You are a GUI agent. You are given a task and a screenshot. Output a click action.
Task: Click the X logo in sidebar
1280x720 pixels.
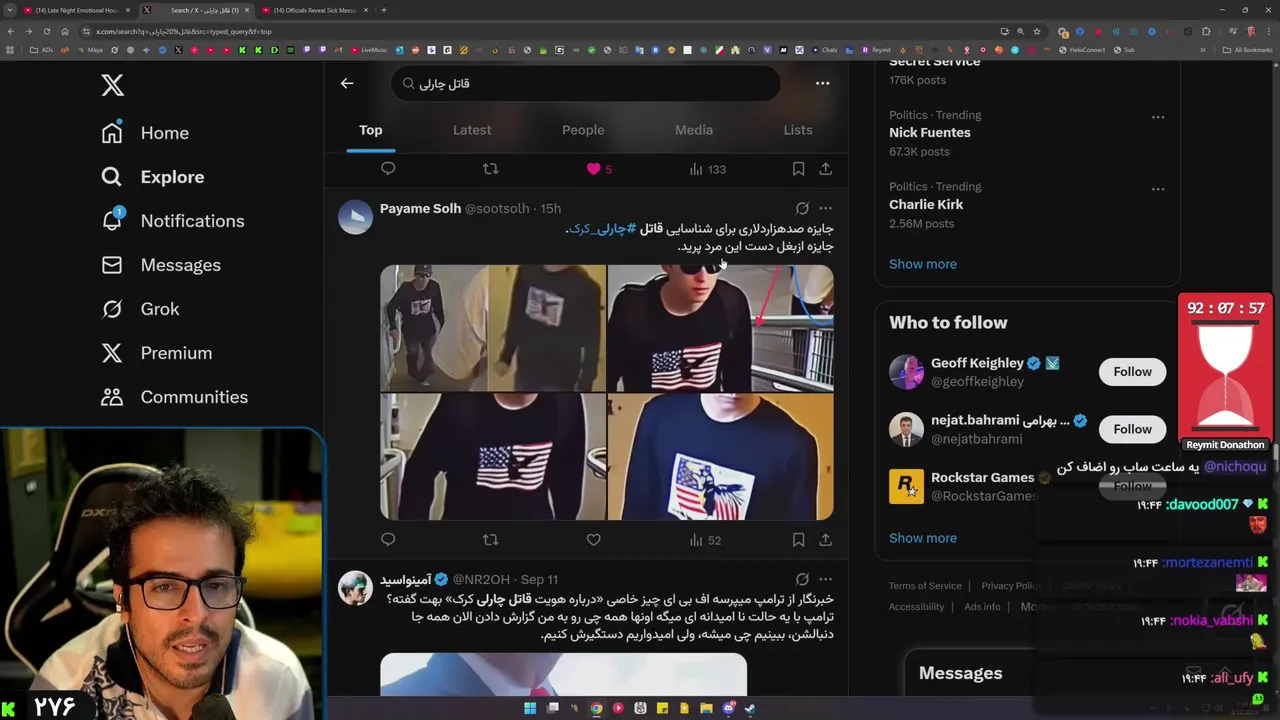click(x=112, y=85)
